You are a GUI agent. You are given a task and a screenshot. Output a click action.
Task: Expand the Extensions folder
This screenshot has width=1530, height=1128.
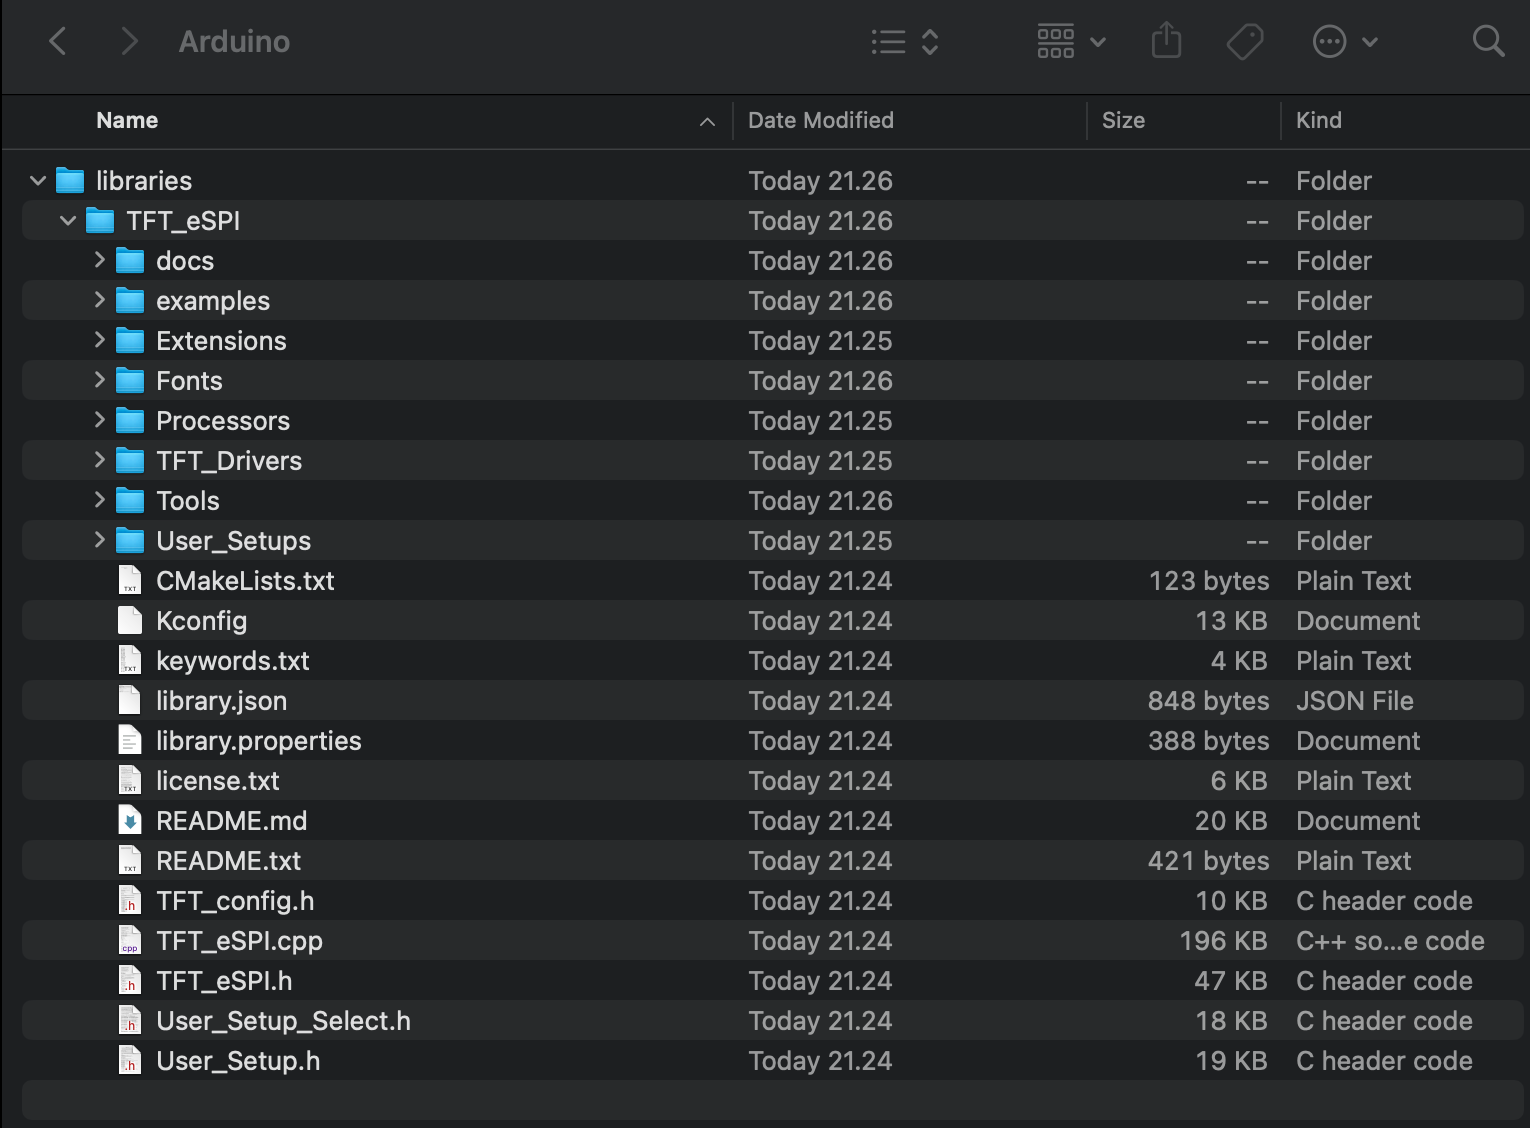point(99,340)
